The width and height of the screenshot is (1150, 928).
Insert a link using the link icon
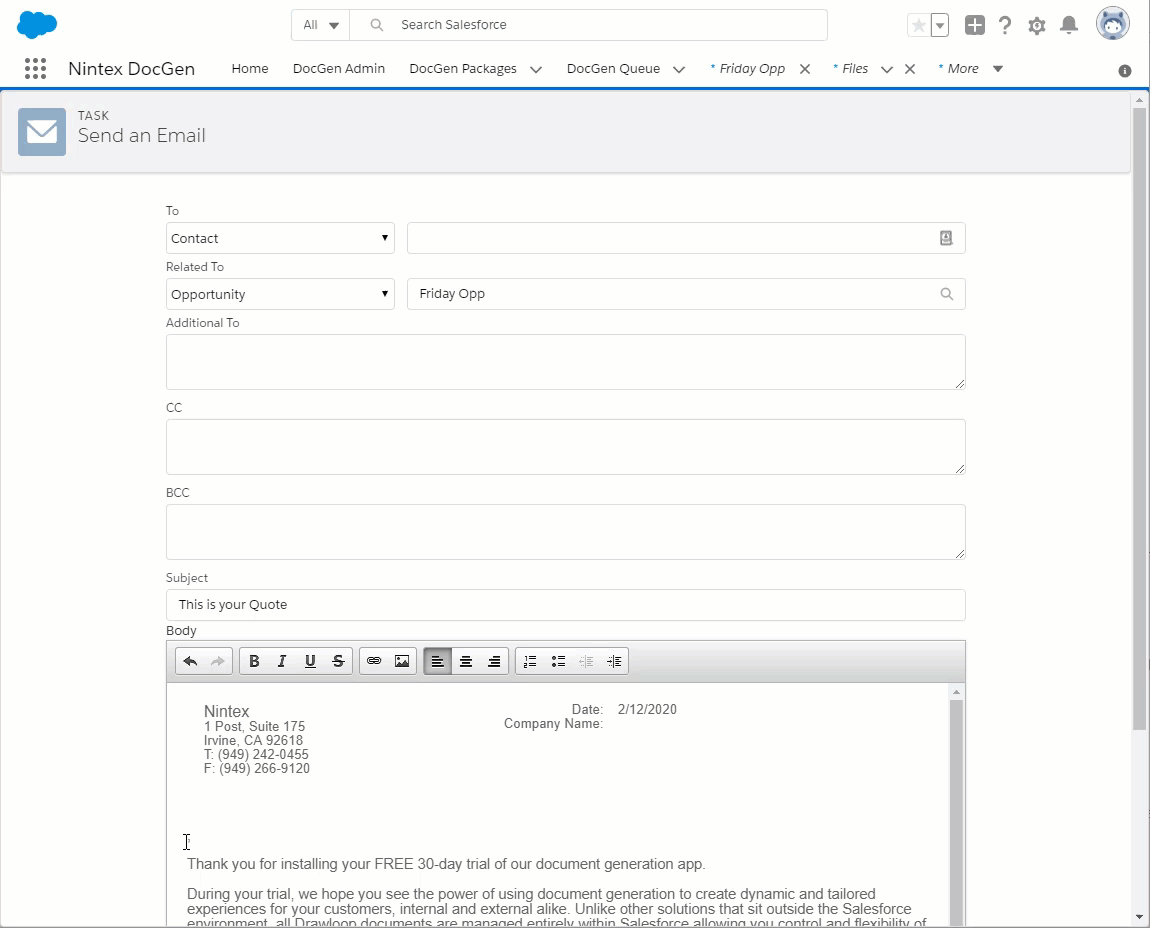point(374,661)
